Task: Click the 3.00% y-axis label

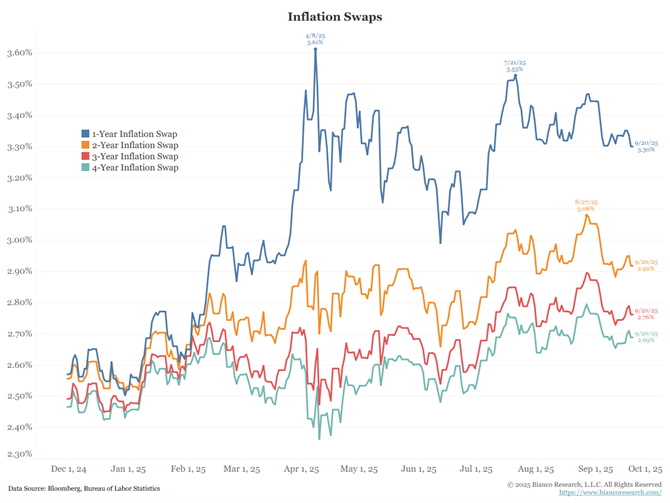Action: (x=20, y=240)
